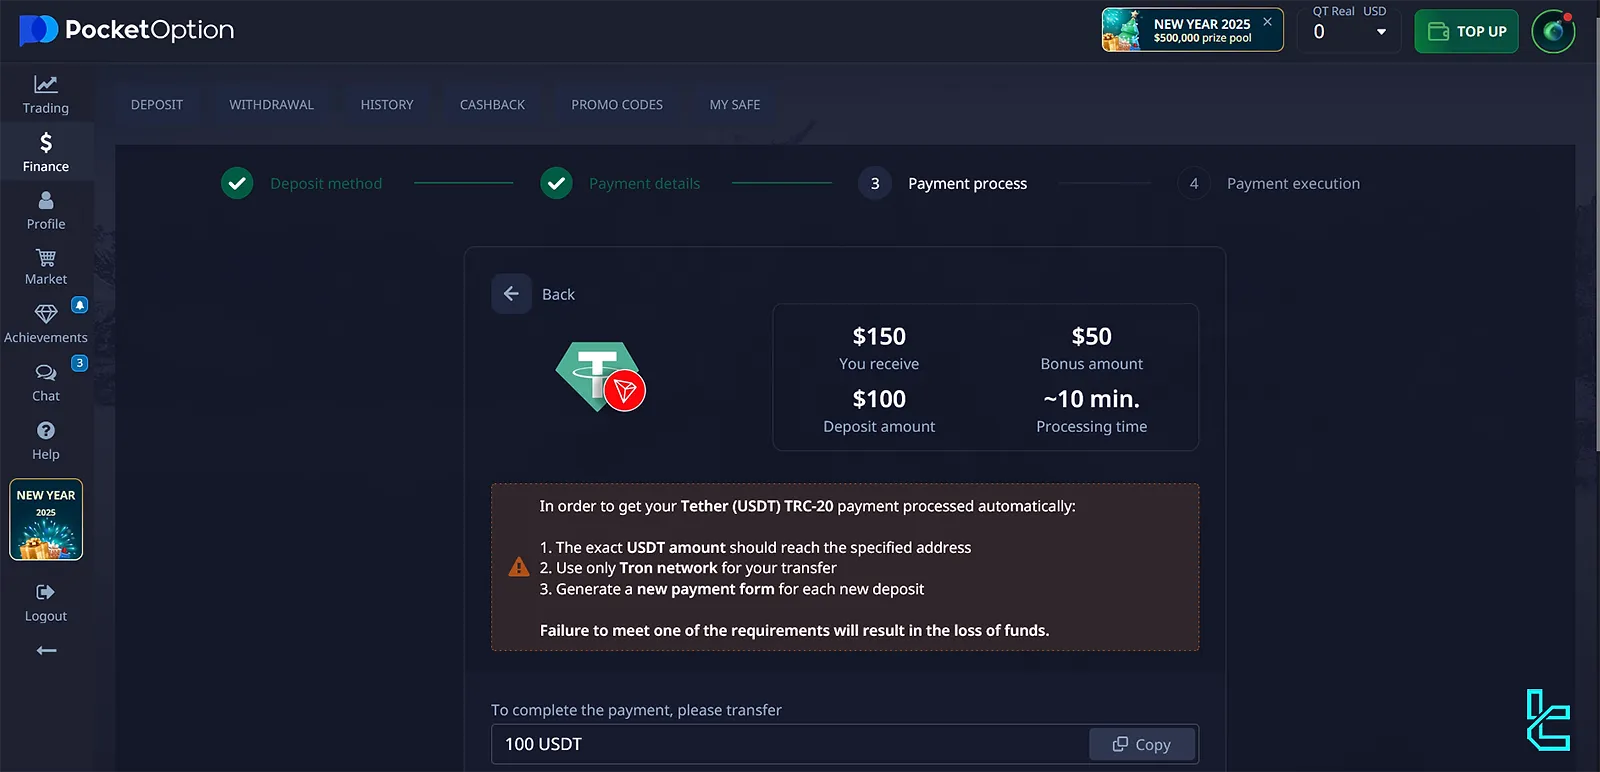Select the Finance dollar icon

(46, 143)
